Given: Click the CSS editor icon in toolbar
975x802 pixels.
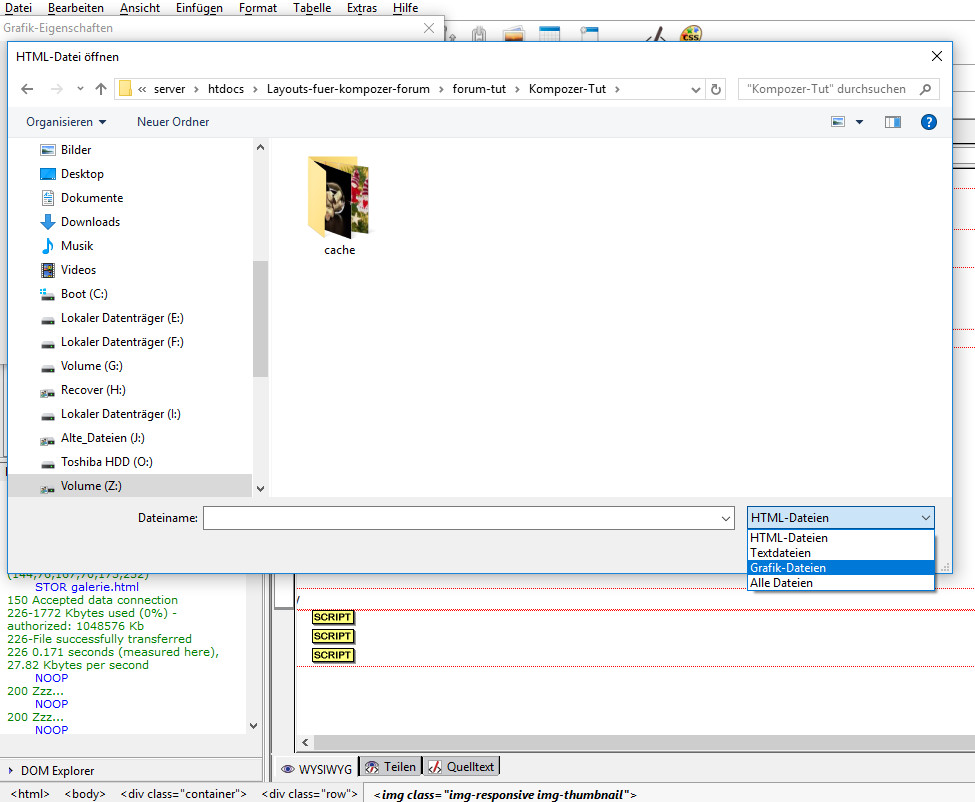Looking at the screenshot, I should point(691,34).
